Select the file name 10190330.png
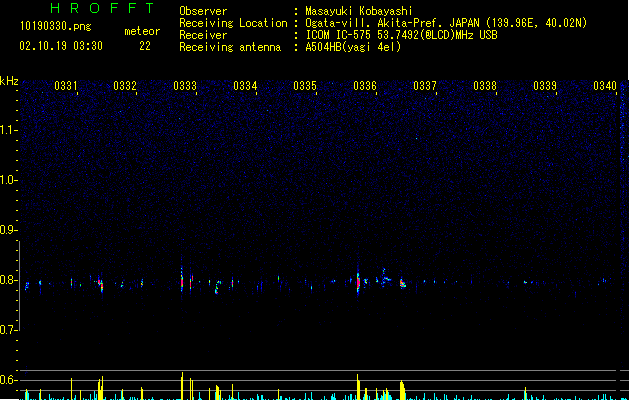 [56, 26]
